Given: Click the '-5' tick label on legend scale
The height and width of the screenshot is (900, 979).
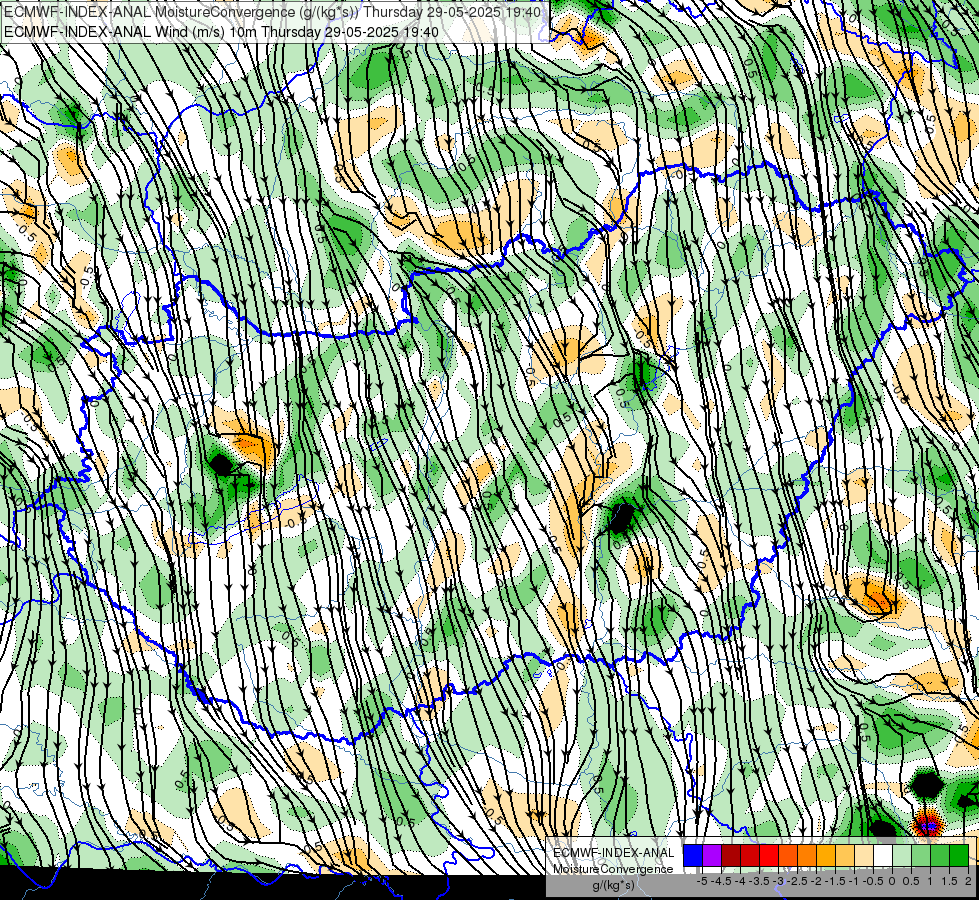Looking at the screenshot, I should [702, 881].
